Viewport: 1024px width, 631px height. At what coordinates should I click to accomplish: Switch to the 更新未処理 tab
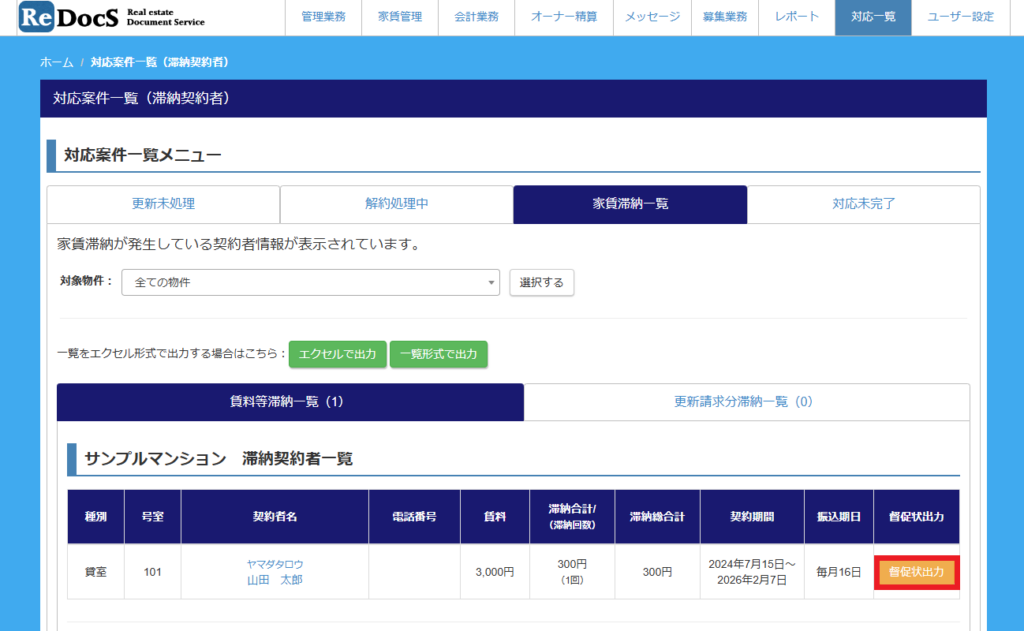pyautogui.click(x=163, y=204)
